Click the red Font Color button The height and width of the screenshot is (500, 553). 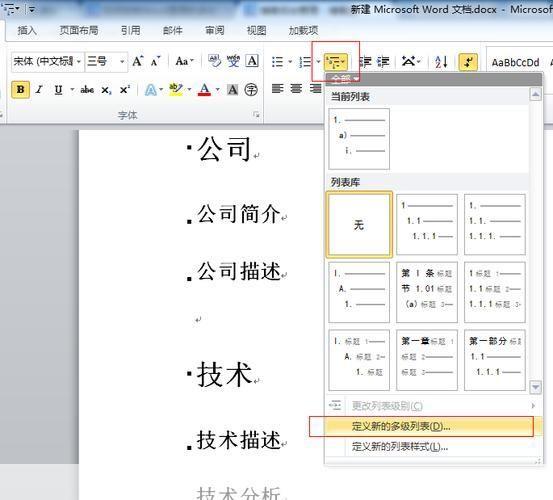point(205,90)
